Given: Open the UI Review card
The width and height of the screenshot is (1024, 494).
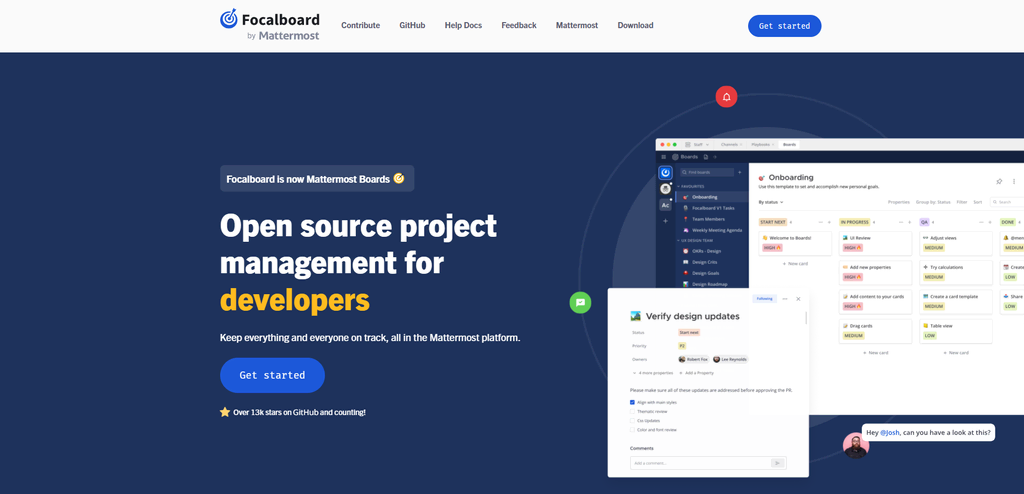Looking at the screenshot, I should tap(875, 243).
